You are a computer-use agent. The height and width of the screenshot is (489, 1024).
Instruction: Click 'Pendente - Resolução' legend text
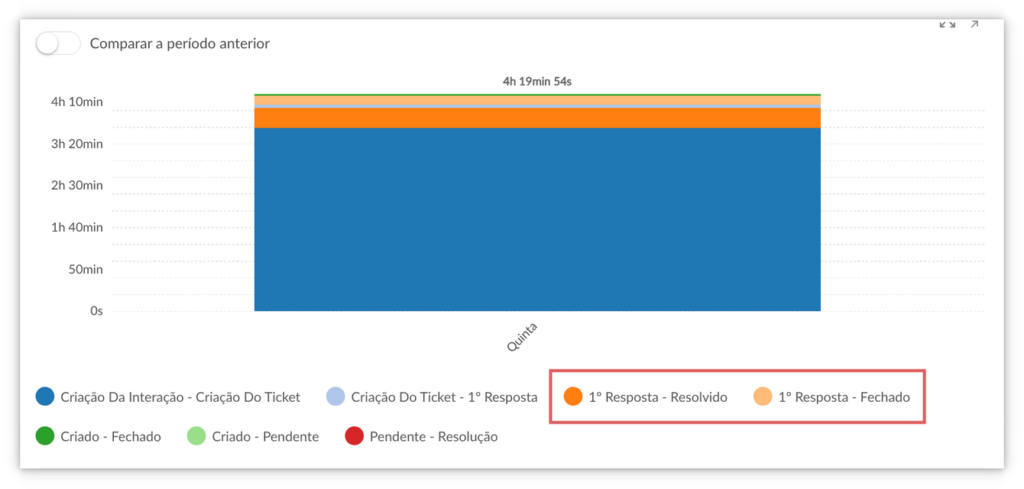[x=433, y=437]
